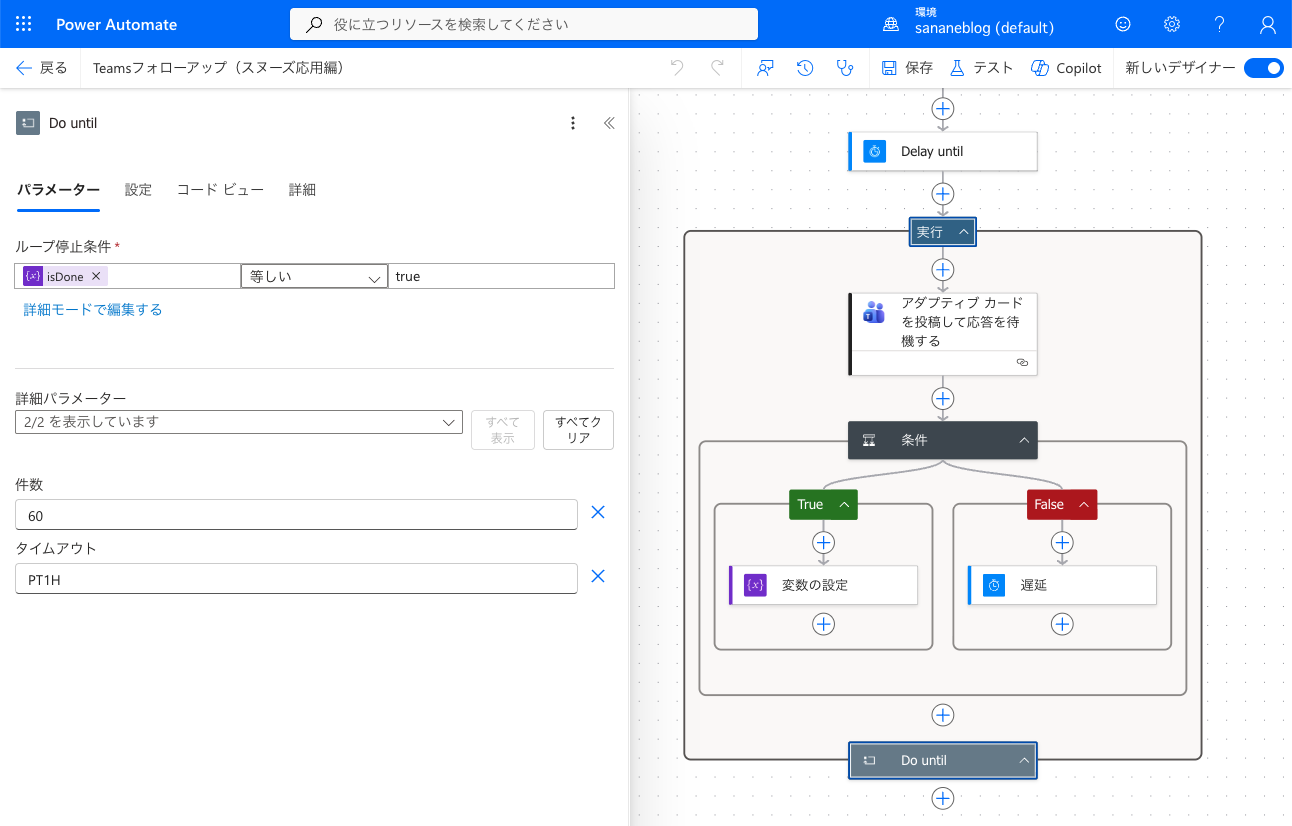Image resolution: width=1292 pixels, height=826 pixels.
Task: Click the undo arrow icon
Action: point(678,68)
